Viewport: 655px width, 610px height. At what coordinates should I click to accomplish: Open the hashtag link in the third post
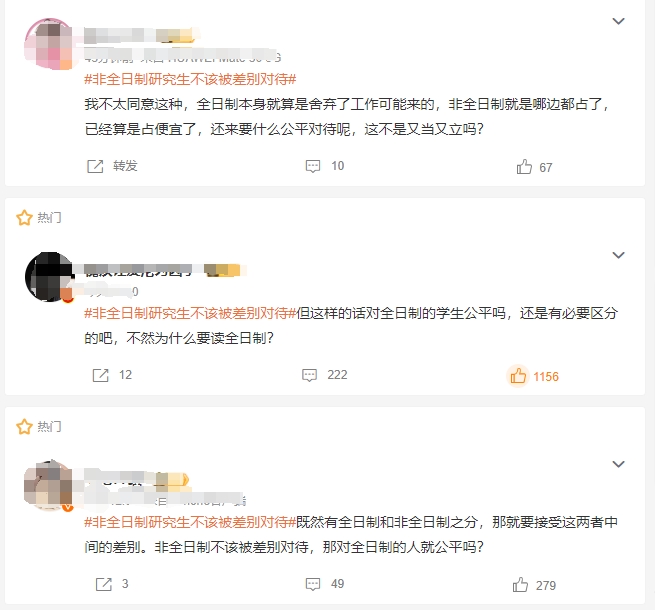pos(190,522)
